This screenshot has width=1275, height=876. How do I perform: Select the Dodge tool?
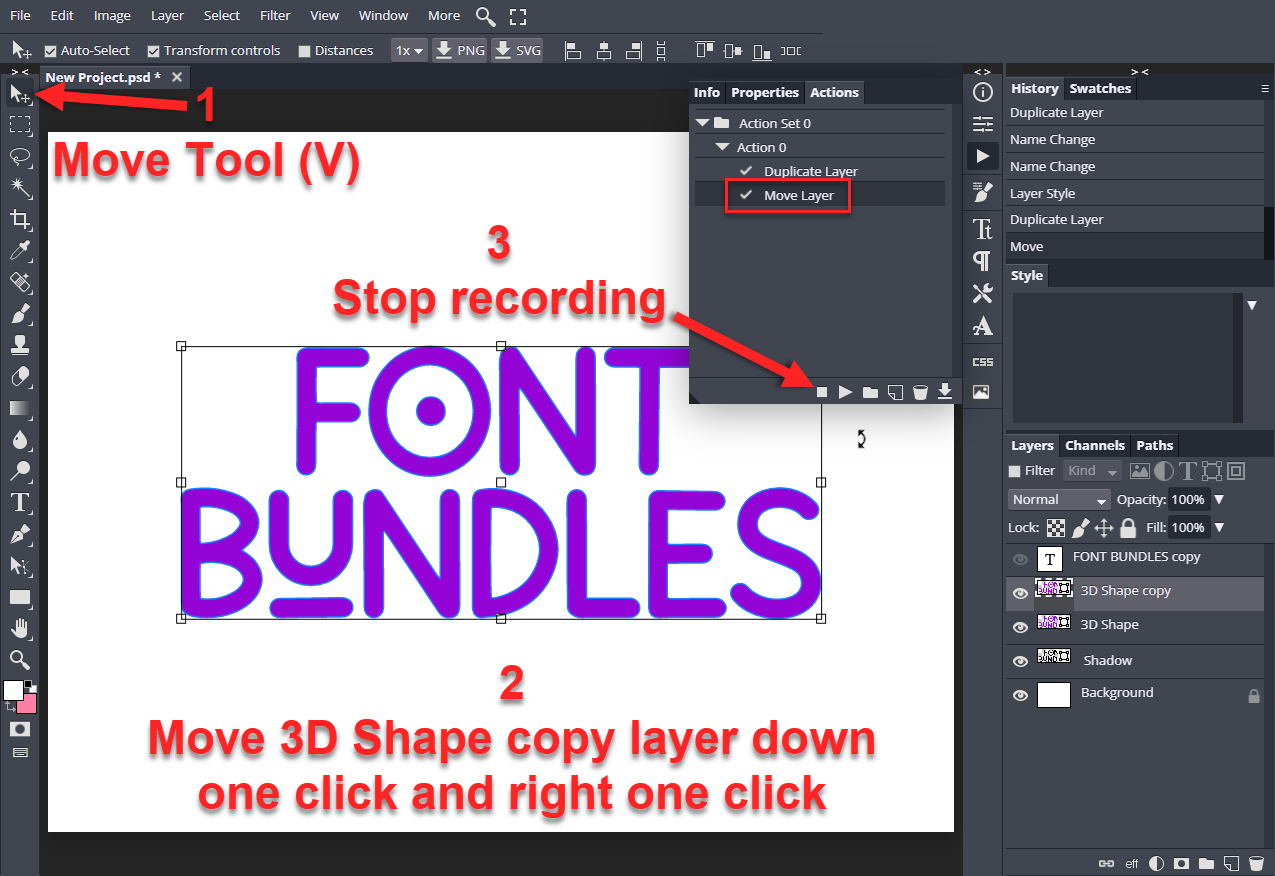(19, 471)
